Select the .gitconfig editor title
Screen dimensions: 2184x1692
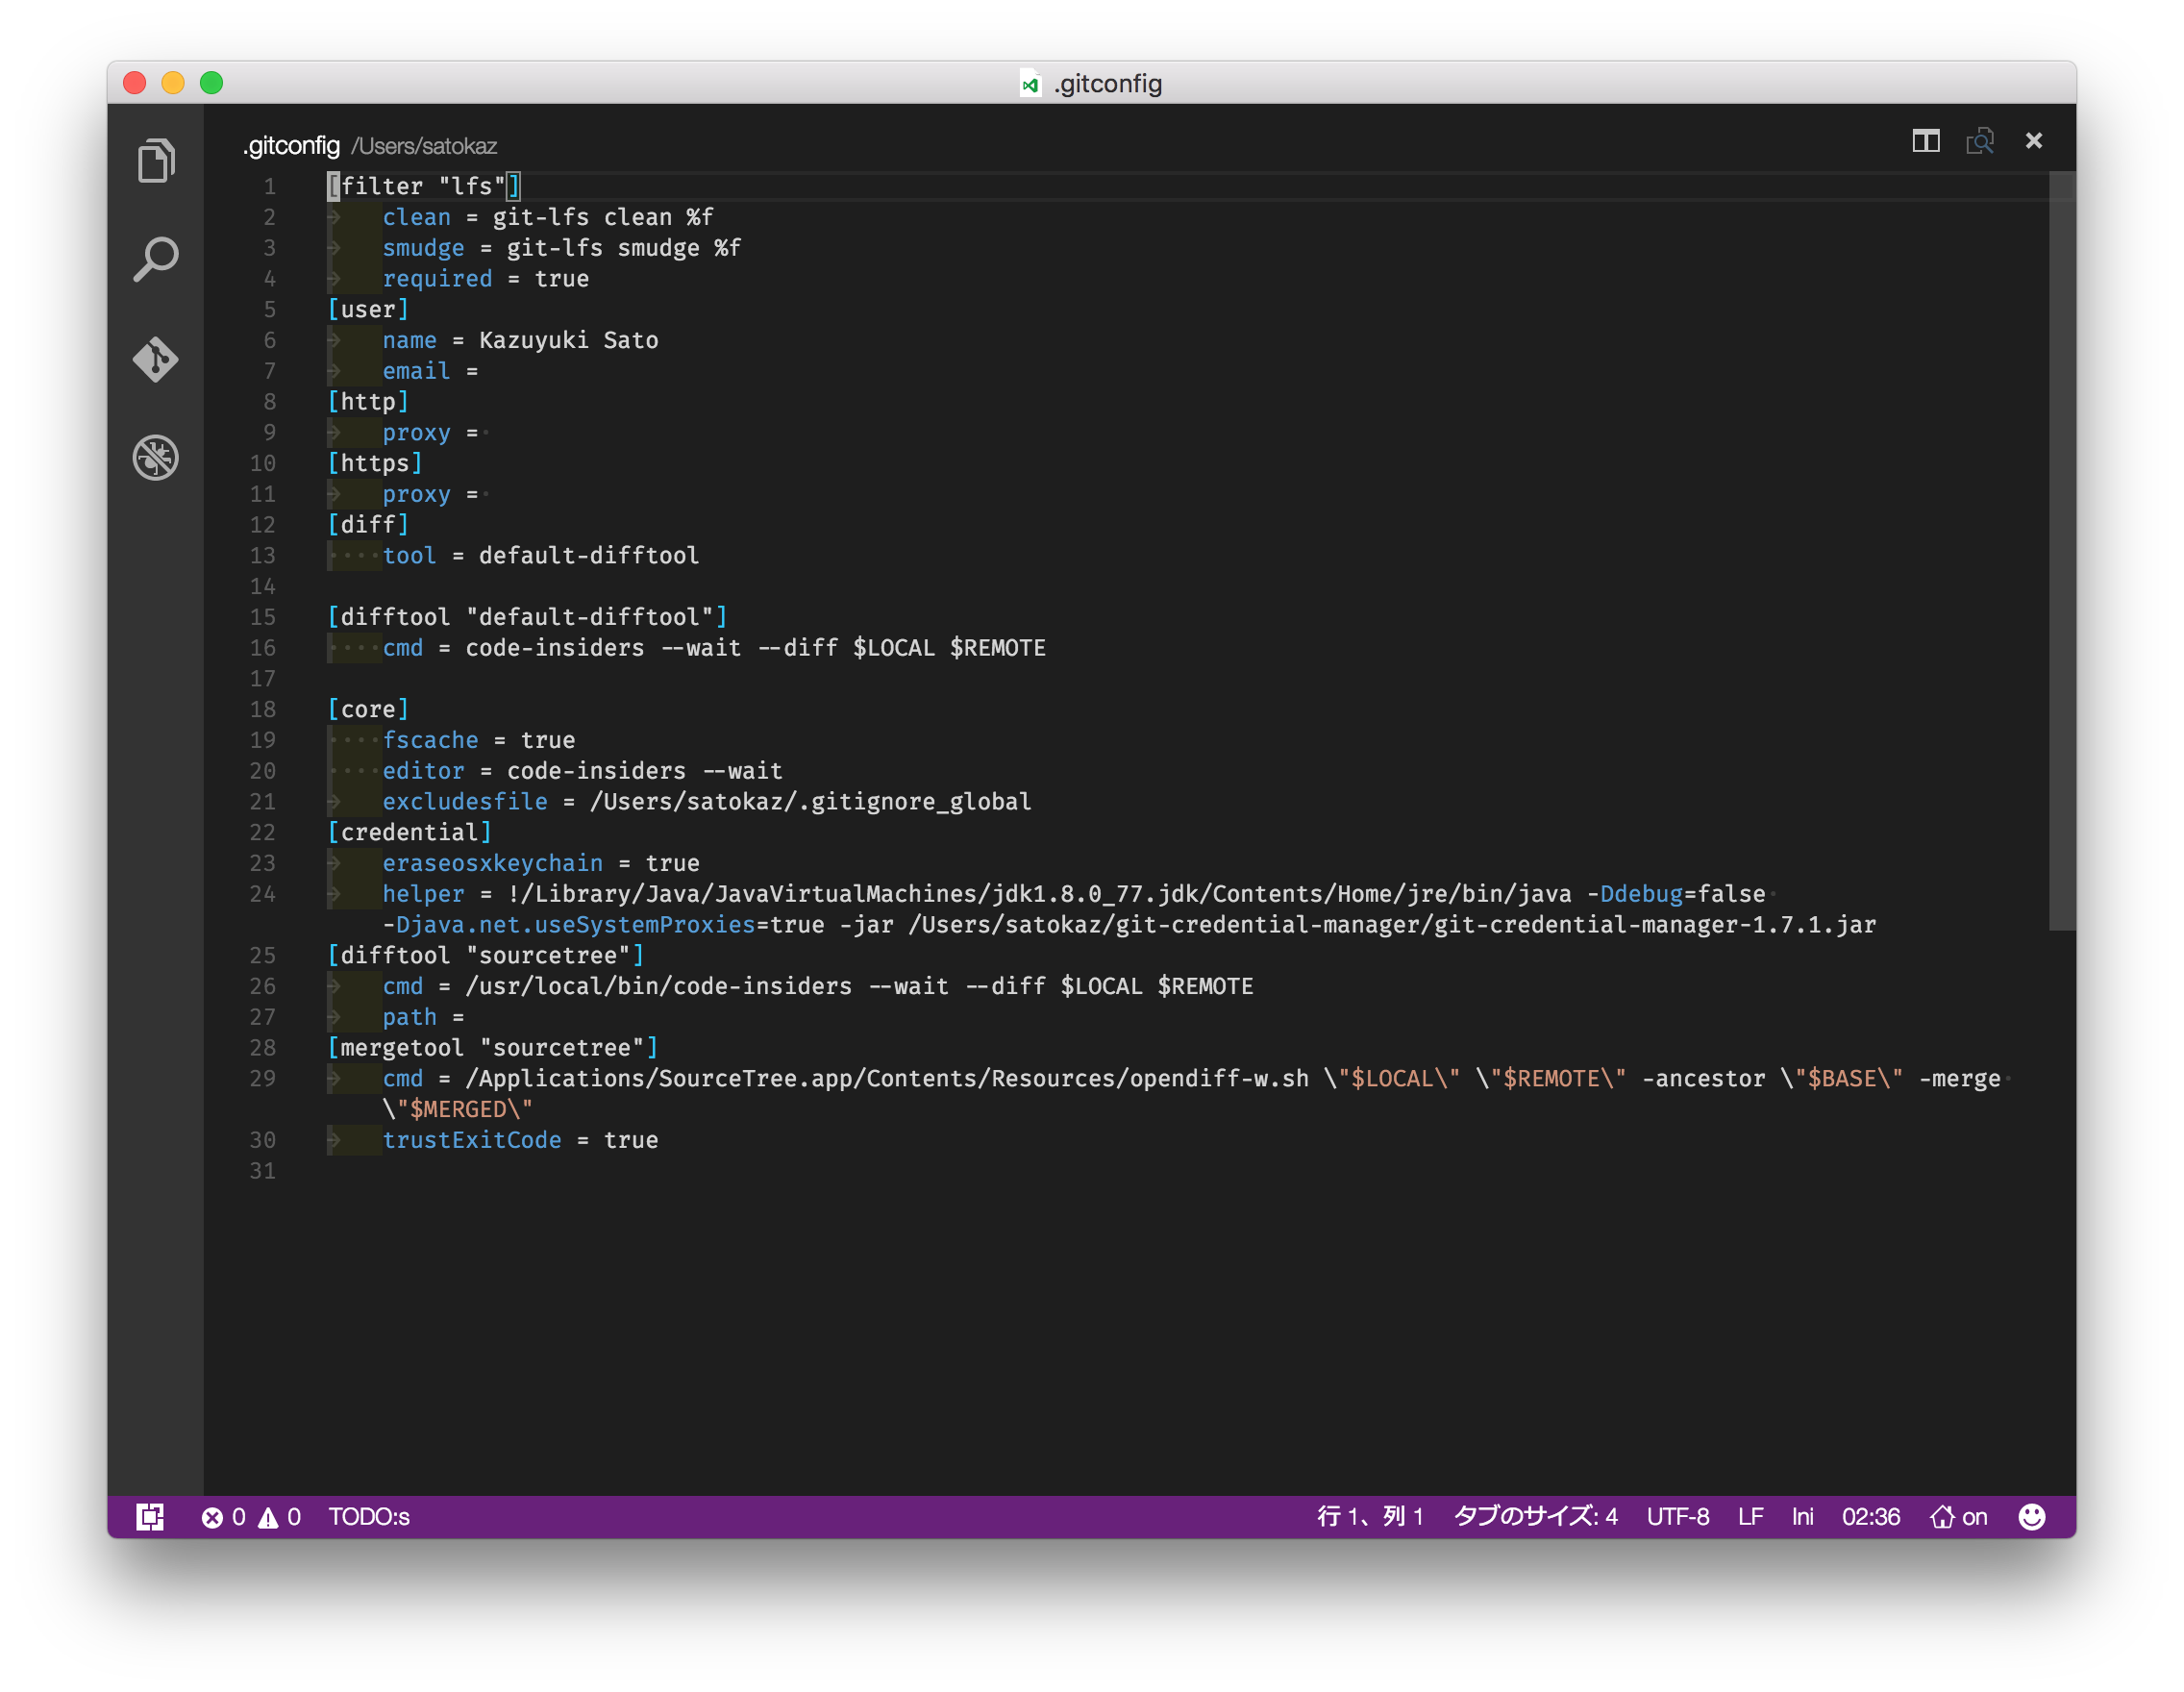coord(291,146)
